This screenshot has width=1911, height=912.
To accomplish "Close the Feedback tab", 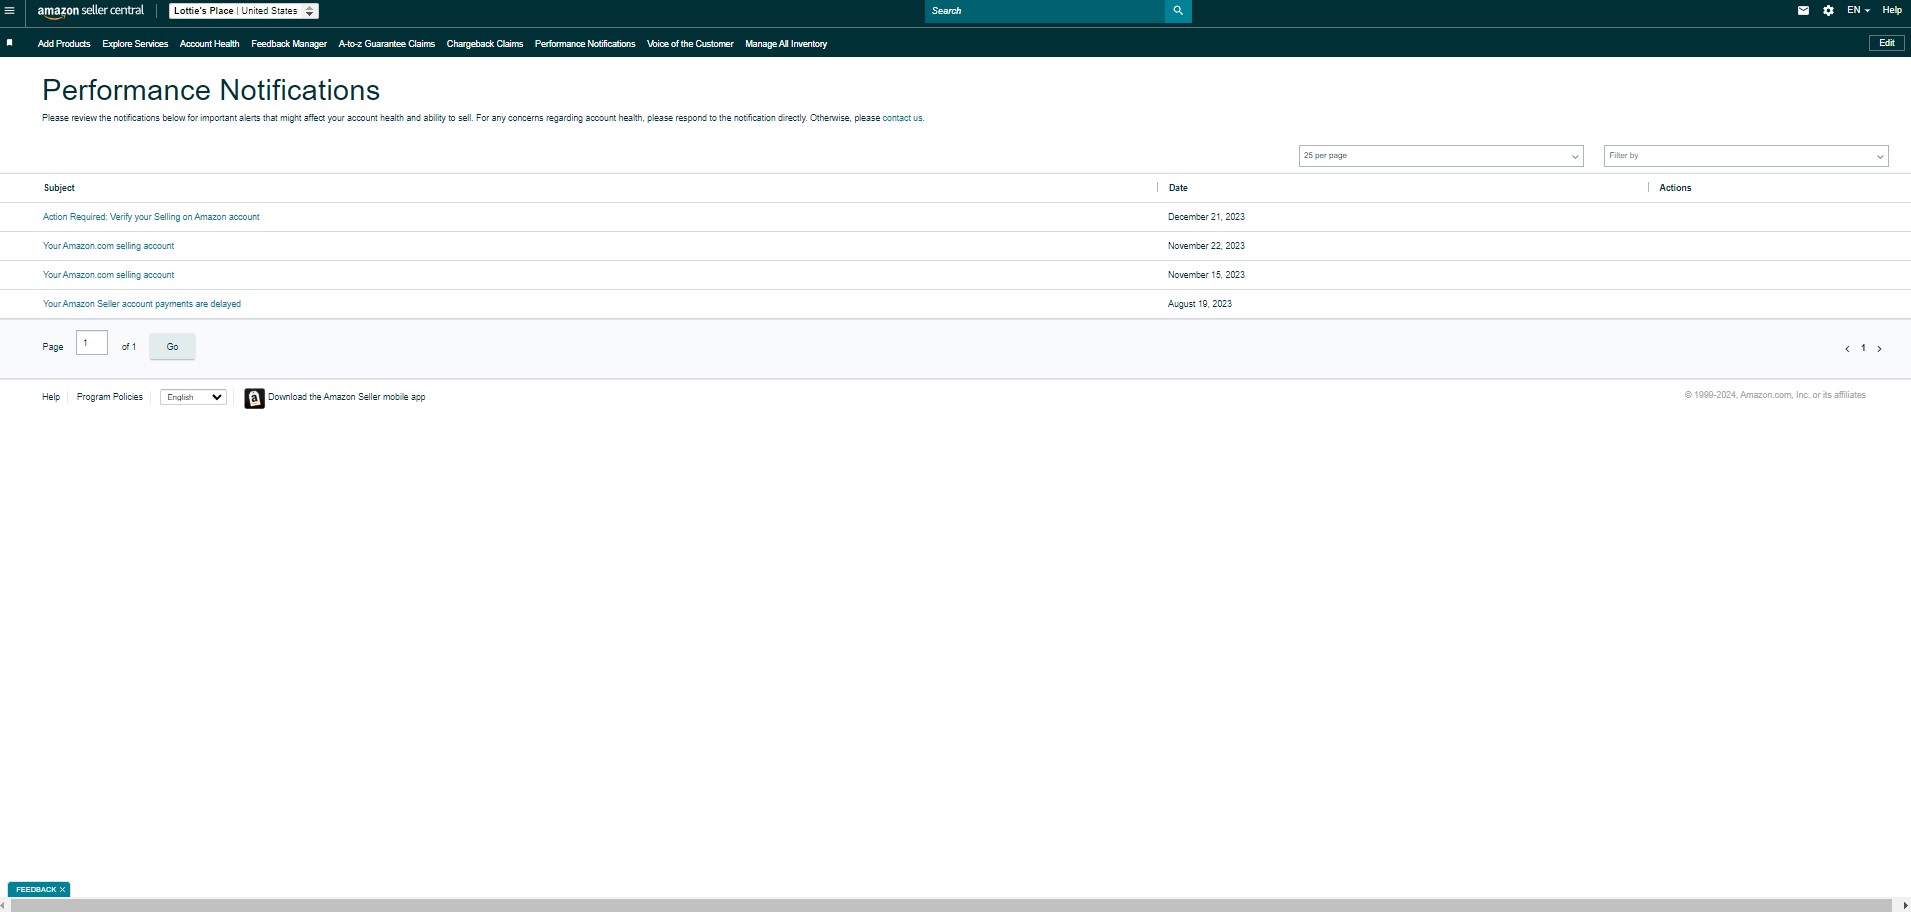I will [62, 889].
